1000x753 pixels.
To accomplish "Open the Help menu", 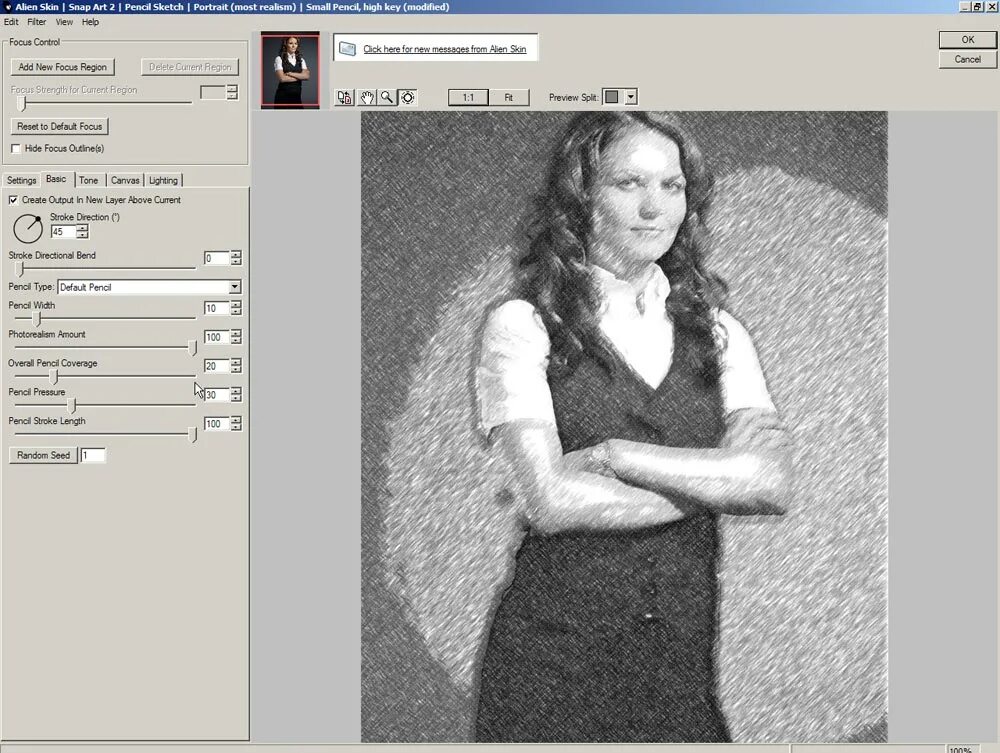I will point(90,22).
